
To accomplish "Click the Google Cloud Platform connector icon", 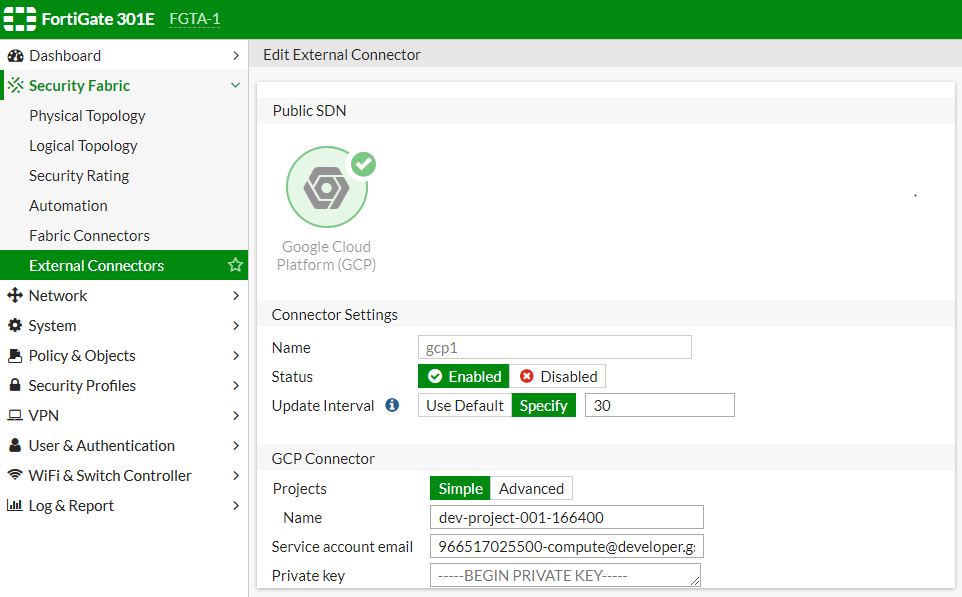I will coord(328,186).
